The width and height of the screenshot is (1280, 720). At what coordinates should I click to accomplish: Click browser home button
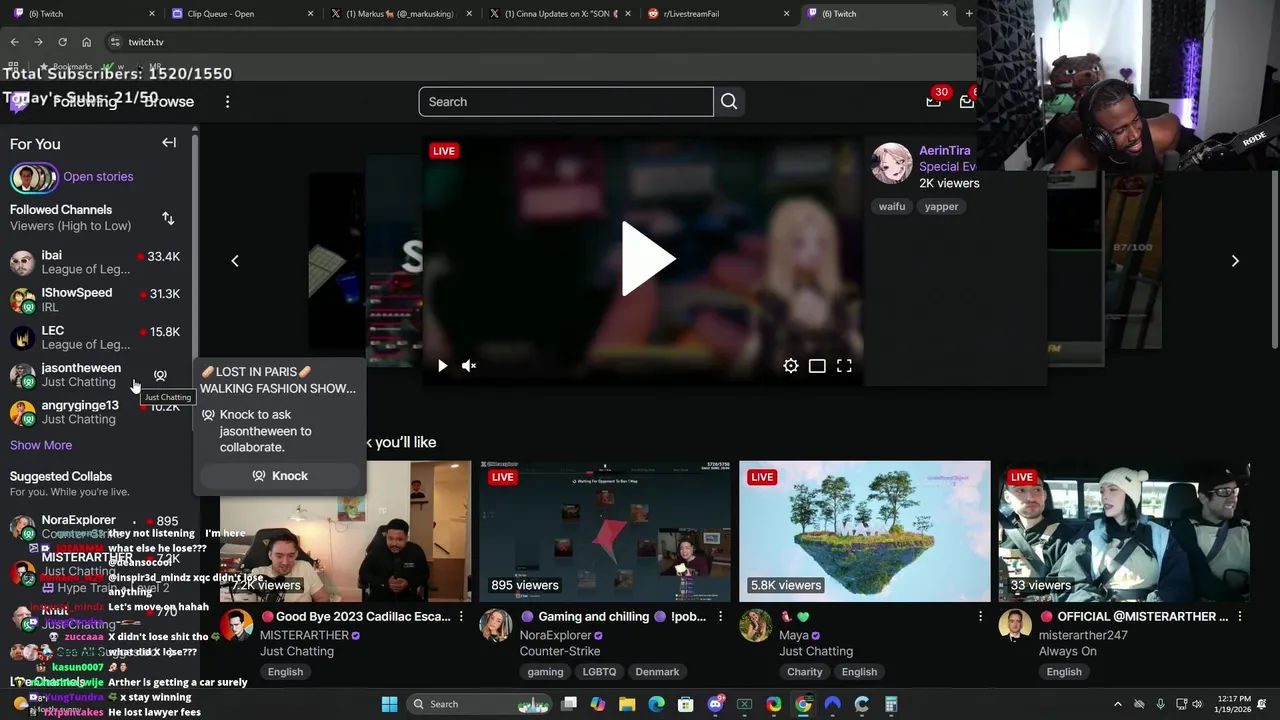pyautogui.click(x=86, y=42)
